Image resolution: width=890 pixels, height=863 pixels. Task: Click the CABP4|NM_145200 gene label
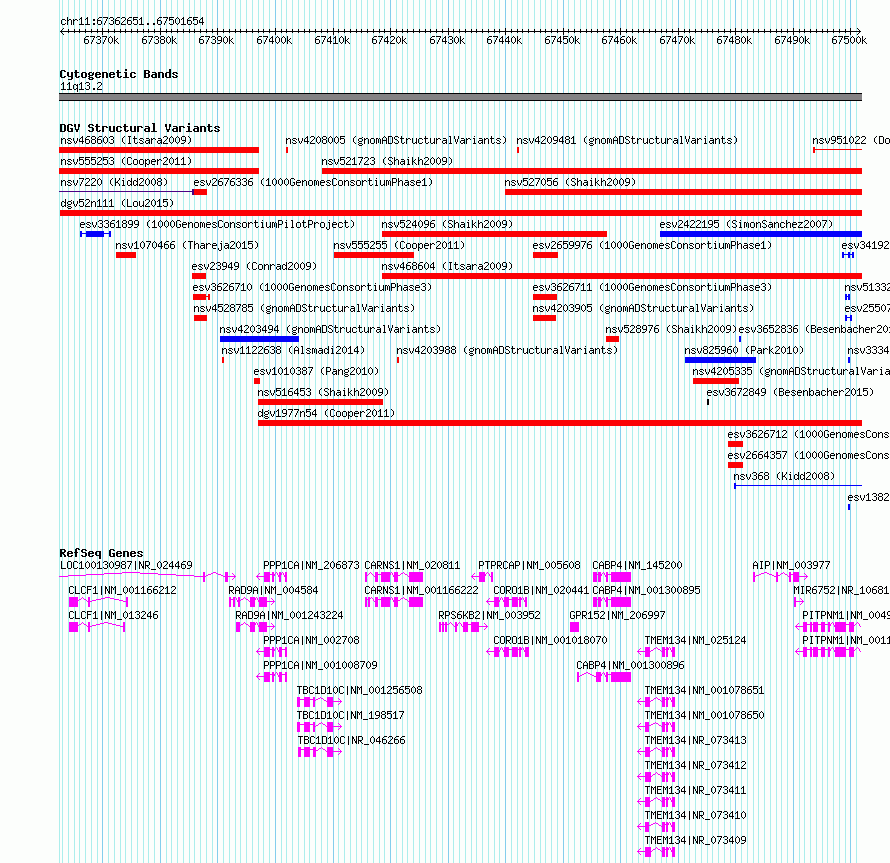click(x=637, y=565)
